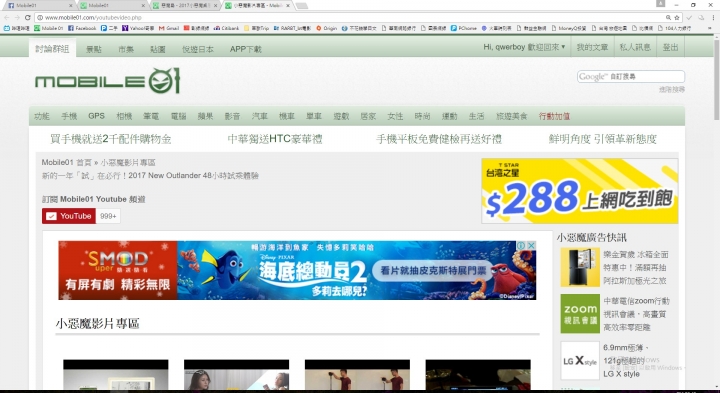Open 私人訊息 in the top bar
The image size is (720, 393).
click(x=635, y=47)
